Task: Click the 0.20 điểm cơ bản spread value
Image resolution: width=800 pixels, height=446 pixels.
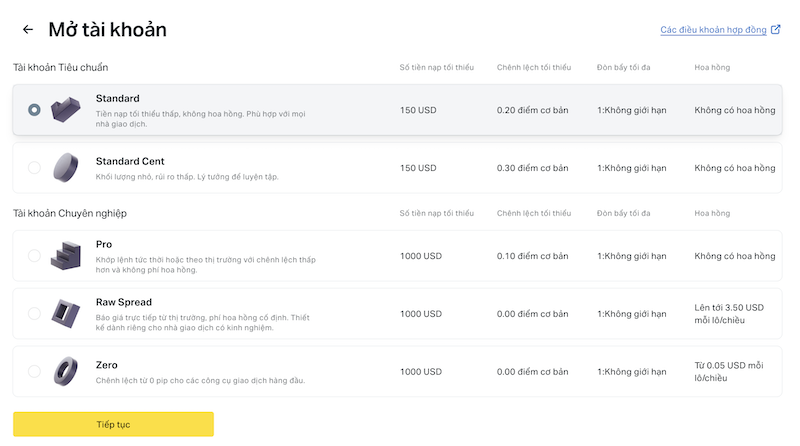Action: click(x=533, y=110)
